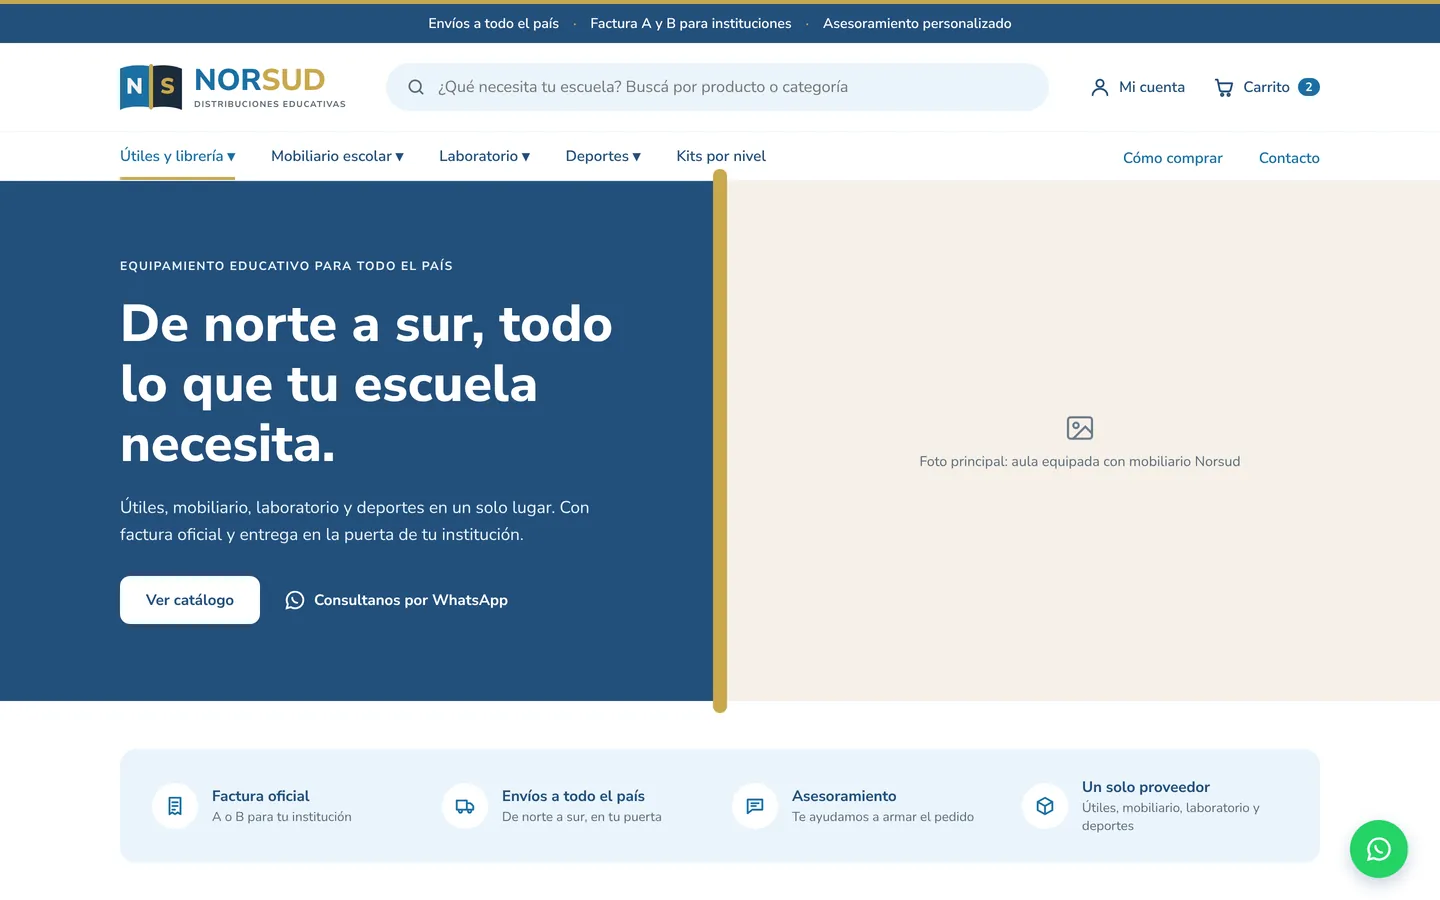Open the Laboratorio dropdown menu
The height and width of the screenshot is (900, 1440).
(484, 156)
